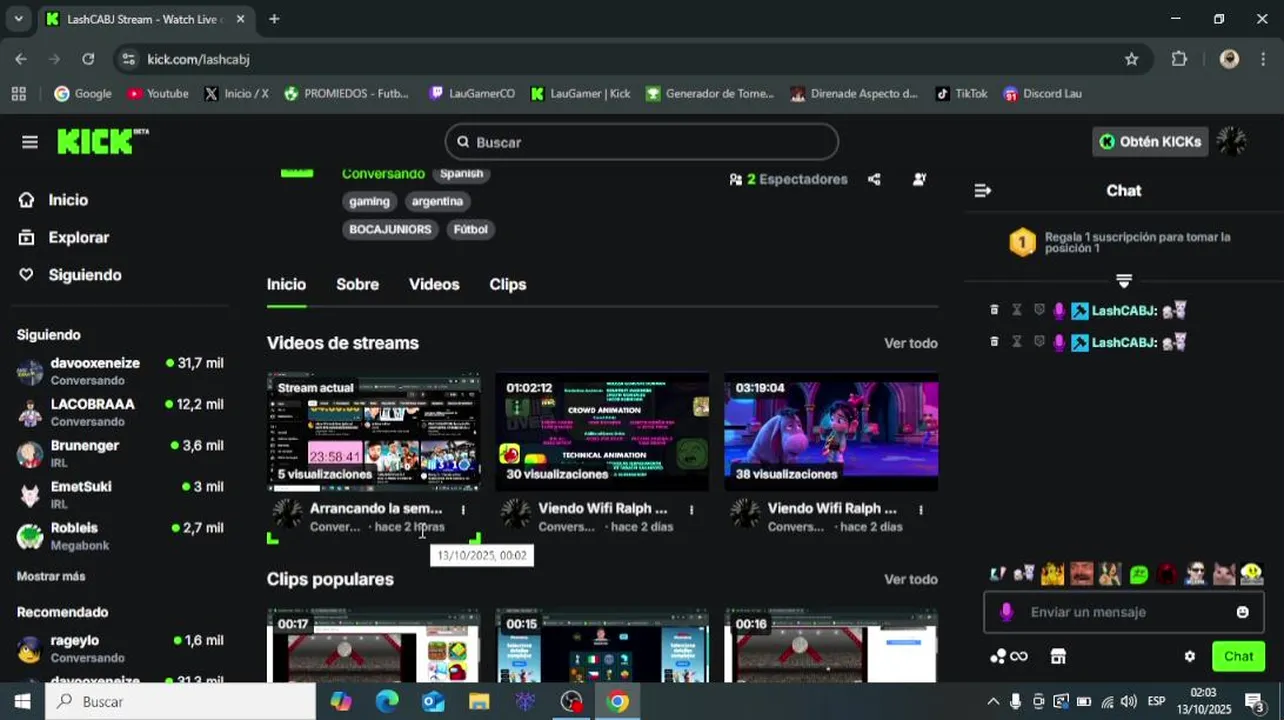This screenshot has width=1284, height=720.
Task: Click the person icon beside share
Action: tap(919, 179)
